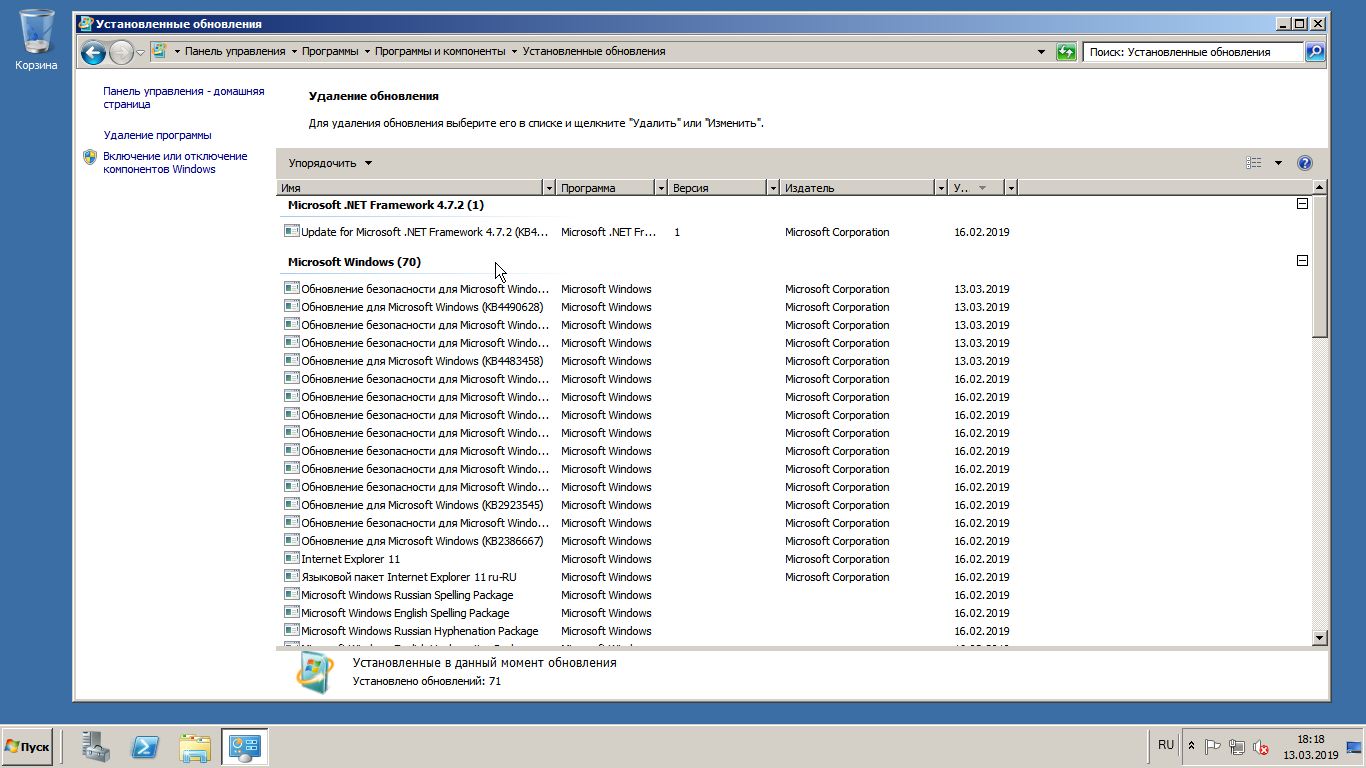Sort by the Имя column header
The image size is (1366, 768).
(409, 188)
